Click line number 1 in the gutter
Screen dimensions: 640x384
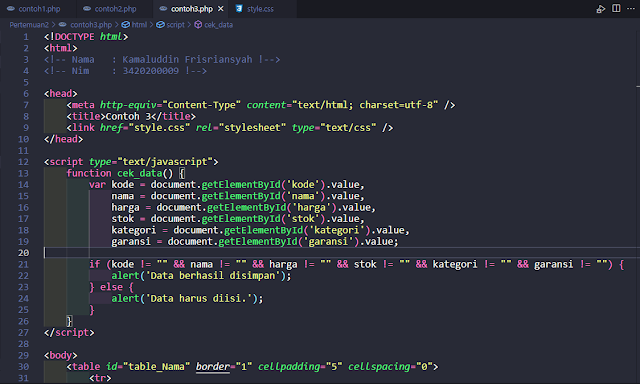click(26, 37)
